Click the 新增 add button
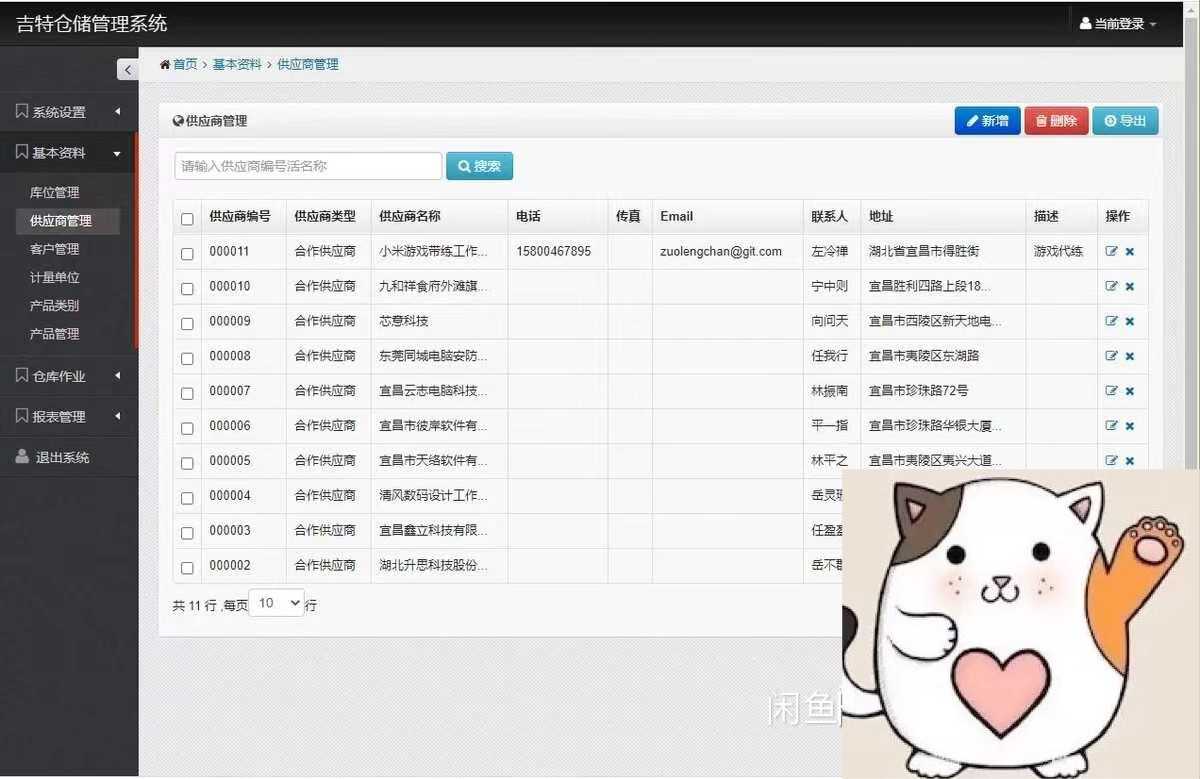The height and width of the screenshot is (779, 1200). [x=987, y=121]
